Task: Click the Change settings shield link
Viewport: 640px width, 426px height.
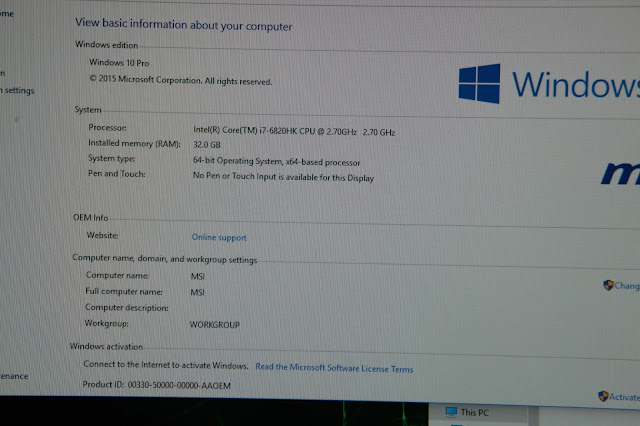Action: (x=621, y=285)
